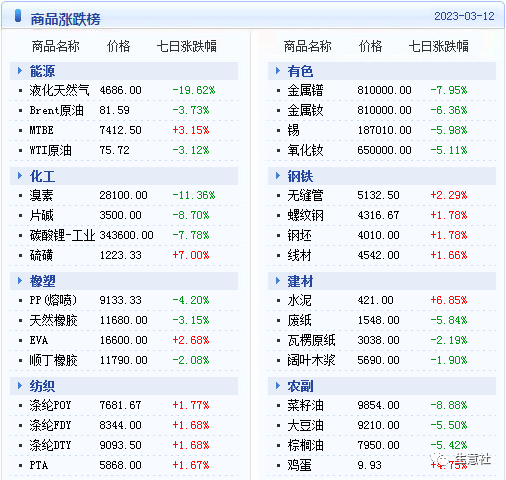Expand the 橡塑 category arrow
506x480 pixels.
(20, 281)
